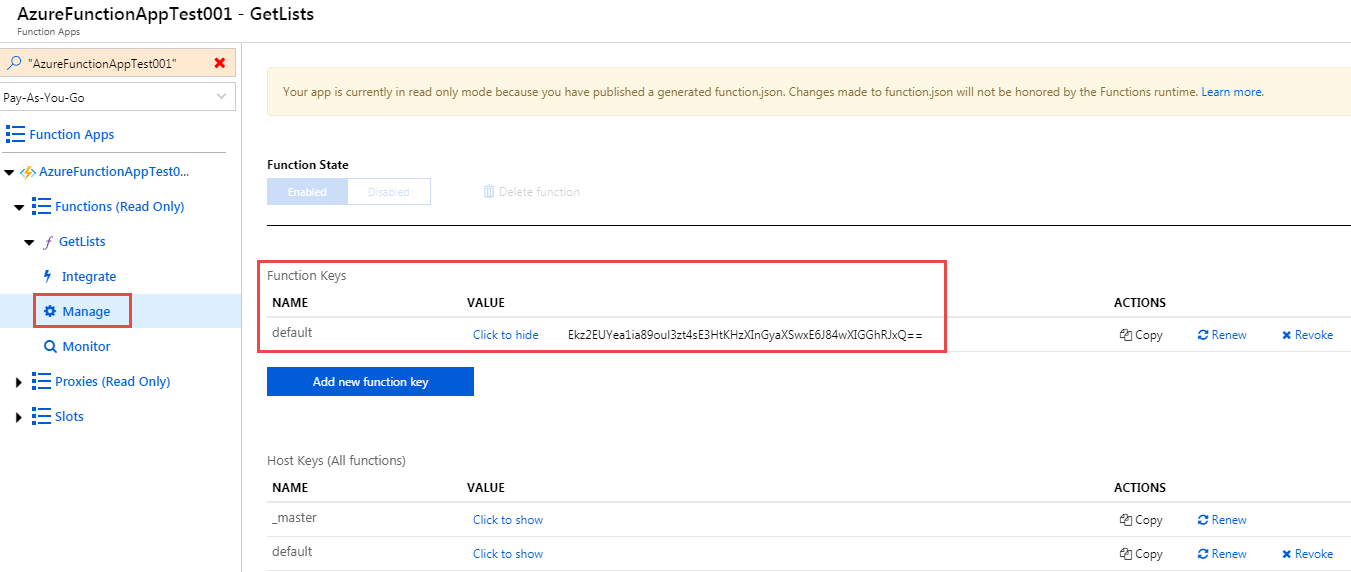The width and height of the screenshot is (1351, 572).
Task: Click the Manage gear icon
Action: pyautogui.click(x=50, y=311)
